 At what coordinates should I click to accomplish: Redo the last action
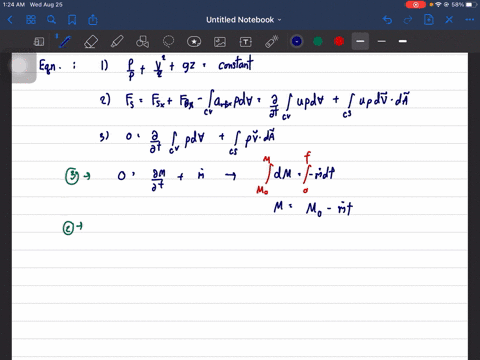408,20
